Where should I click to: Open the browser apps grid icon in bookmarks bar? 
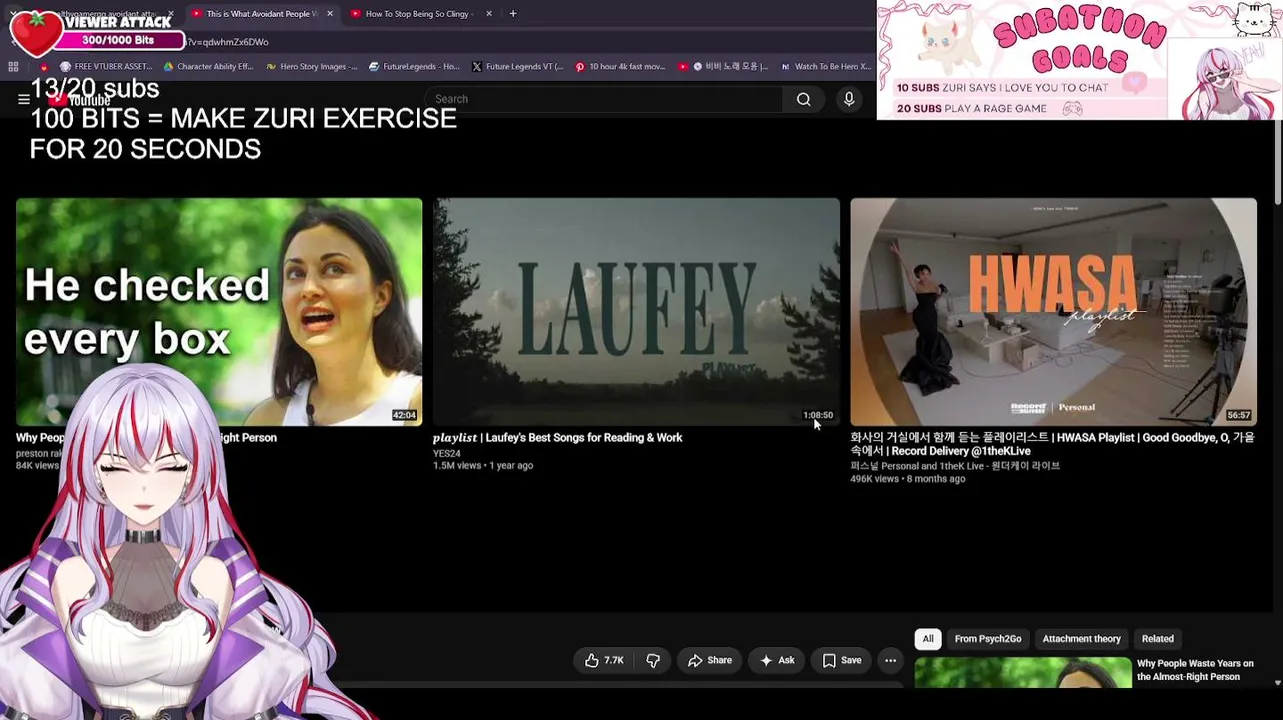13,67
